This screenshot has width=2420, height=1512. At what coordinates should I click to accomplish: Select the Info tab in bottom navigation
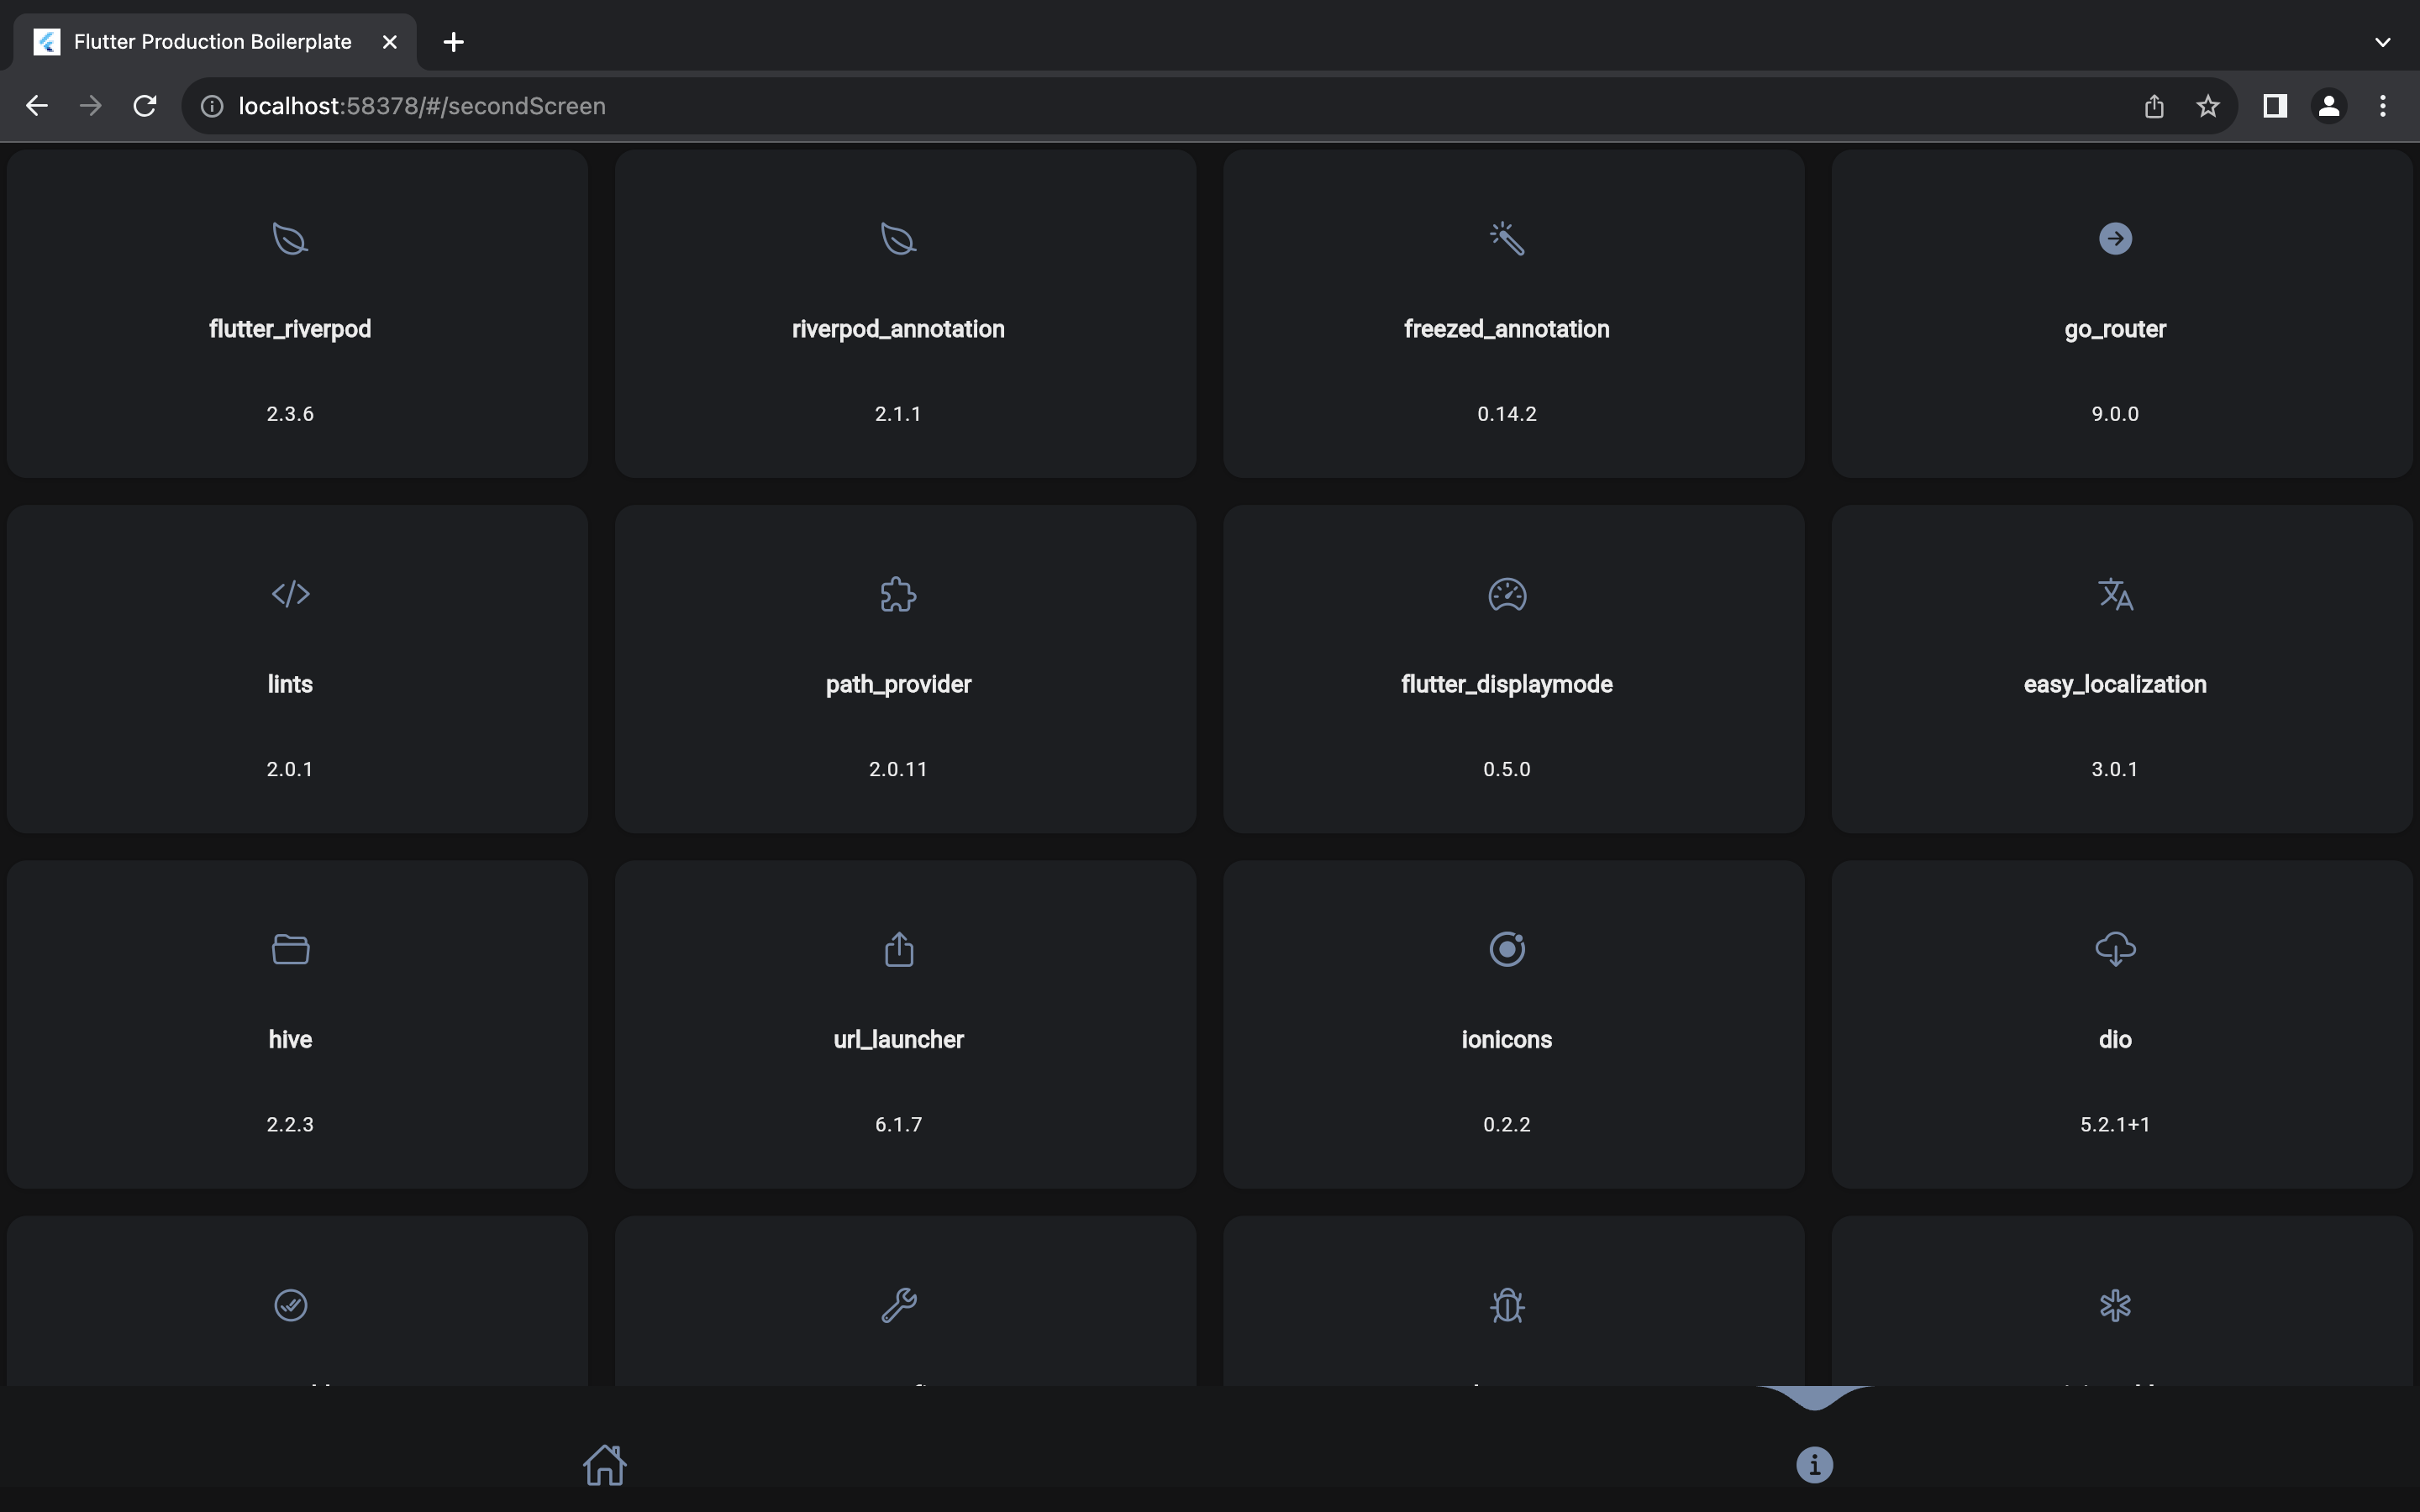(1814, 1465)
